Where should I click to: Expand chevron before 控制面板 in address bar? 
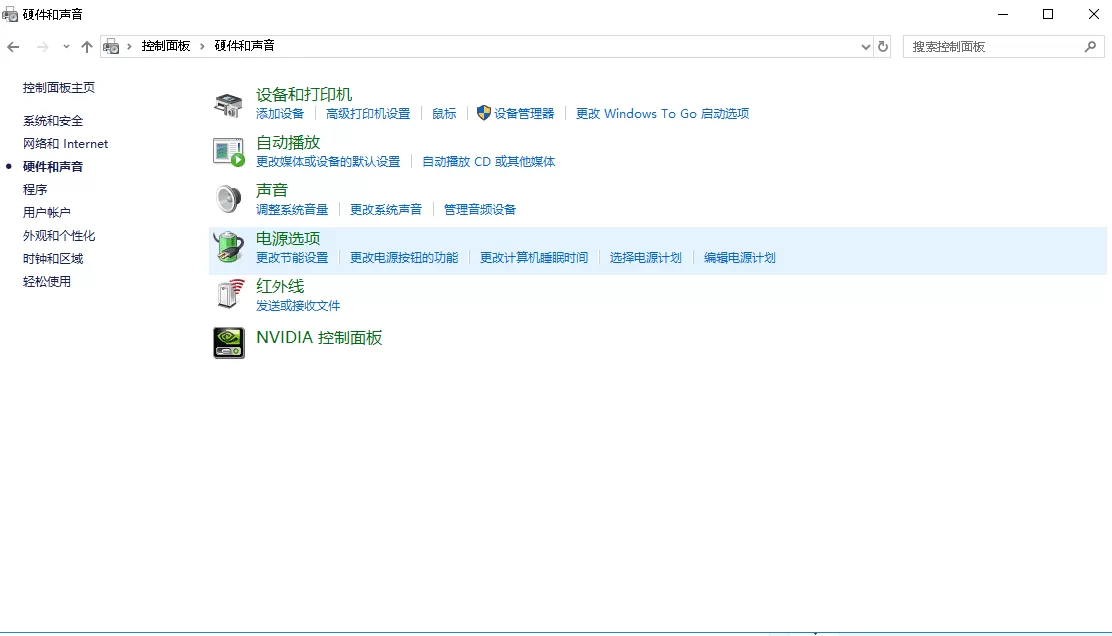pos(129,46)
